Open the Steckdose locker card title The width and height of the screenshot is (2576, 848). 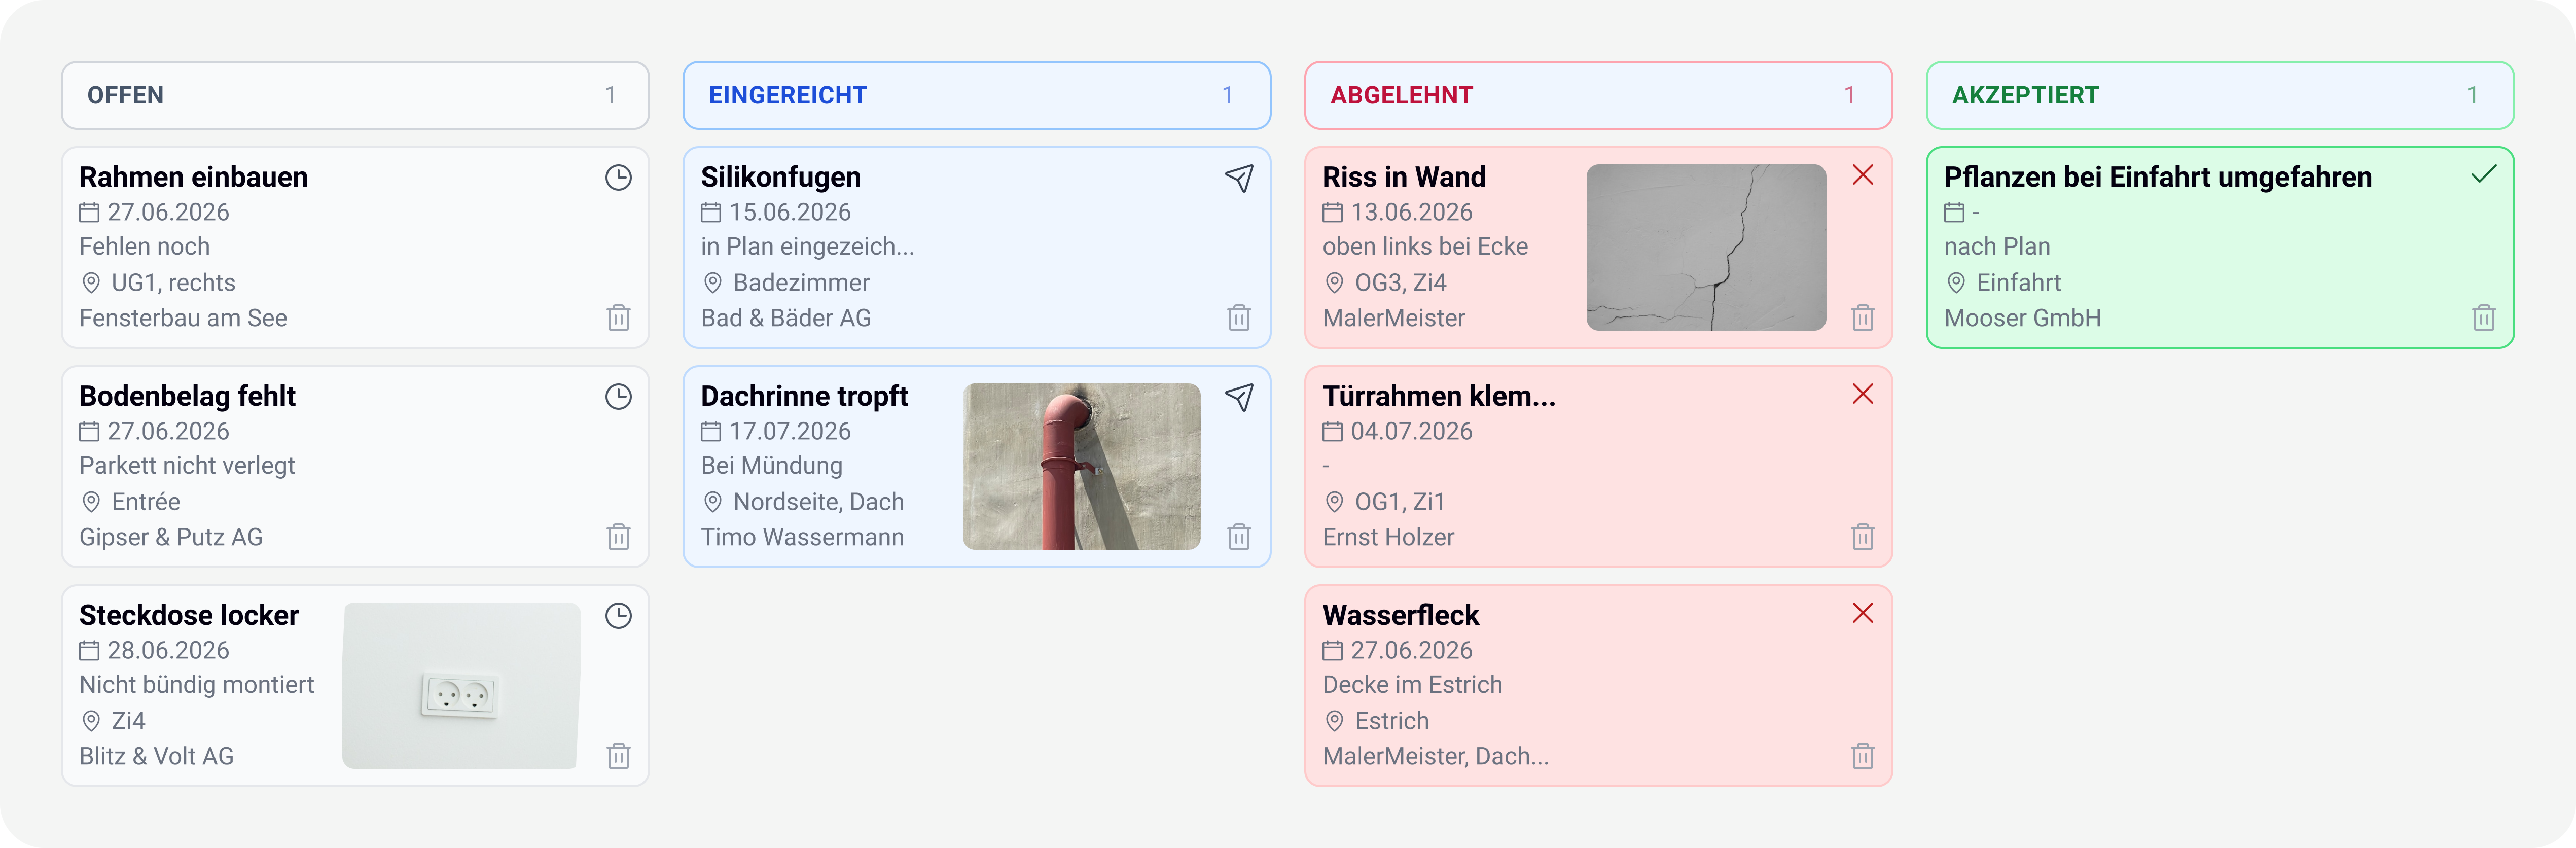pyautogui.click(x=189, y=615)
